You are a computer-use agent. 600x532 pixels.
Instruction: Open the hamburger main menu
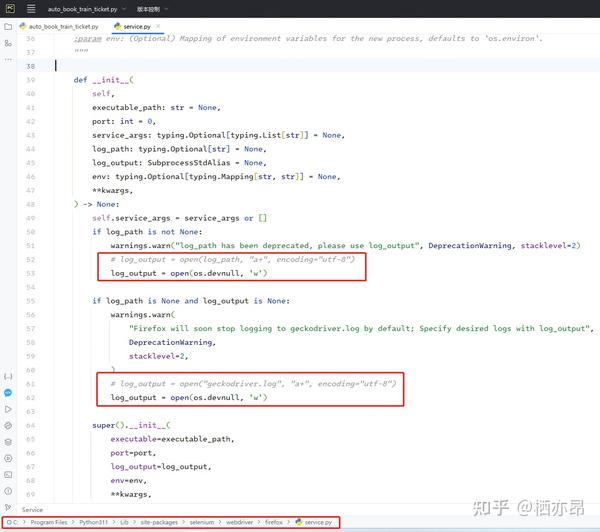[31, 9]
